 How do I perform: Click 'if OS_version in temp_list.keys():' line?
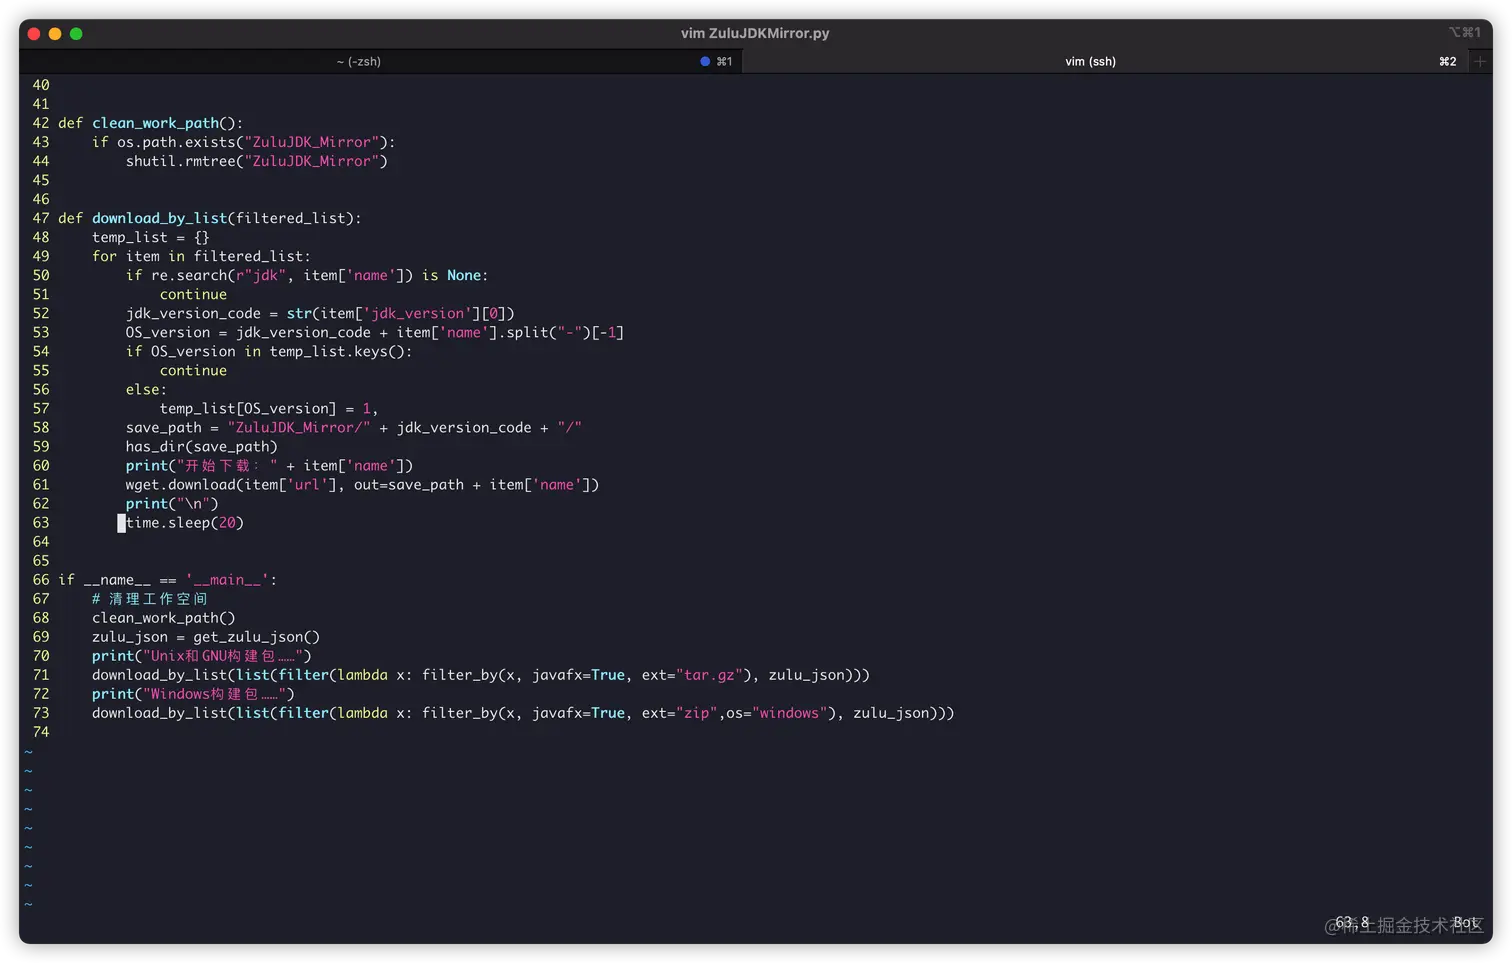[269, 351]
